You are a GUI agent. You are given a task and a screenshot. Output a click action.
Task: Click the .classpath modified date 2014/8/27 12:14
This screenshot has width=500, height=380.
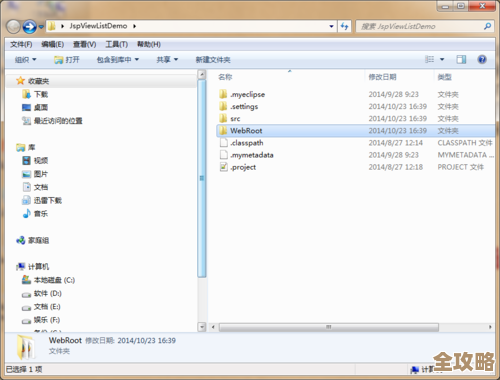[396, 143]
